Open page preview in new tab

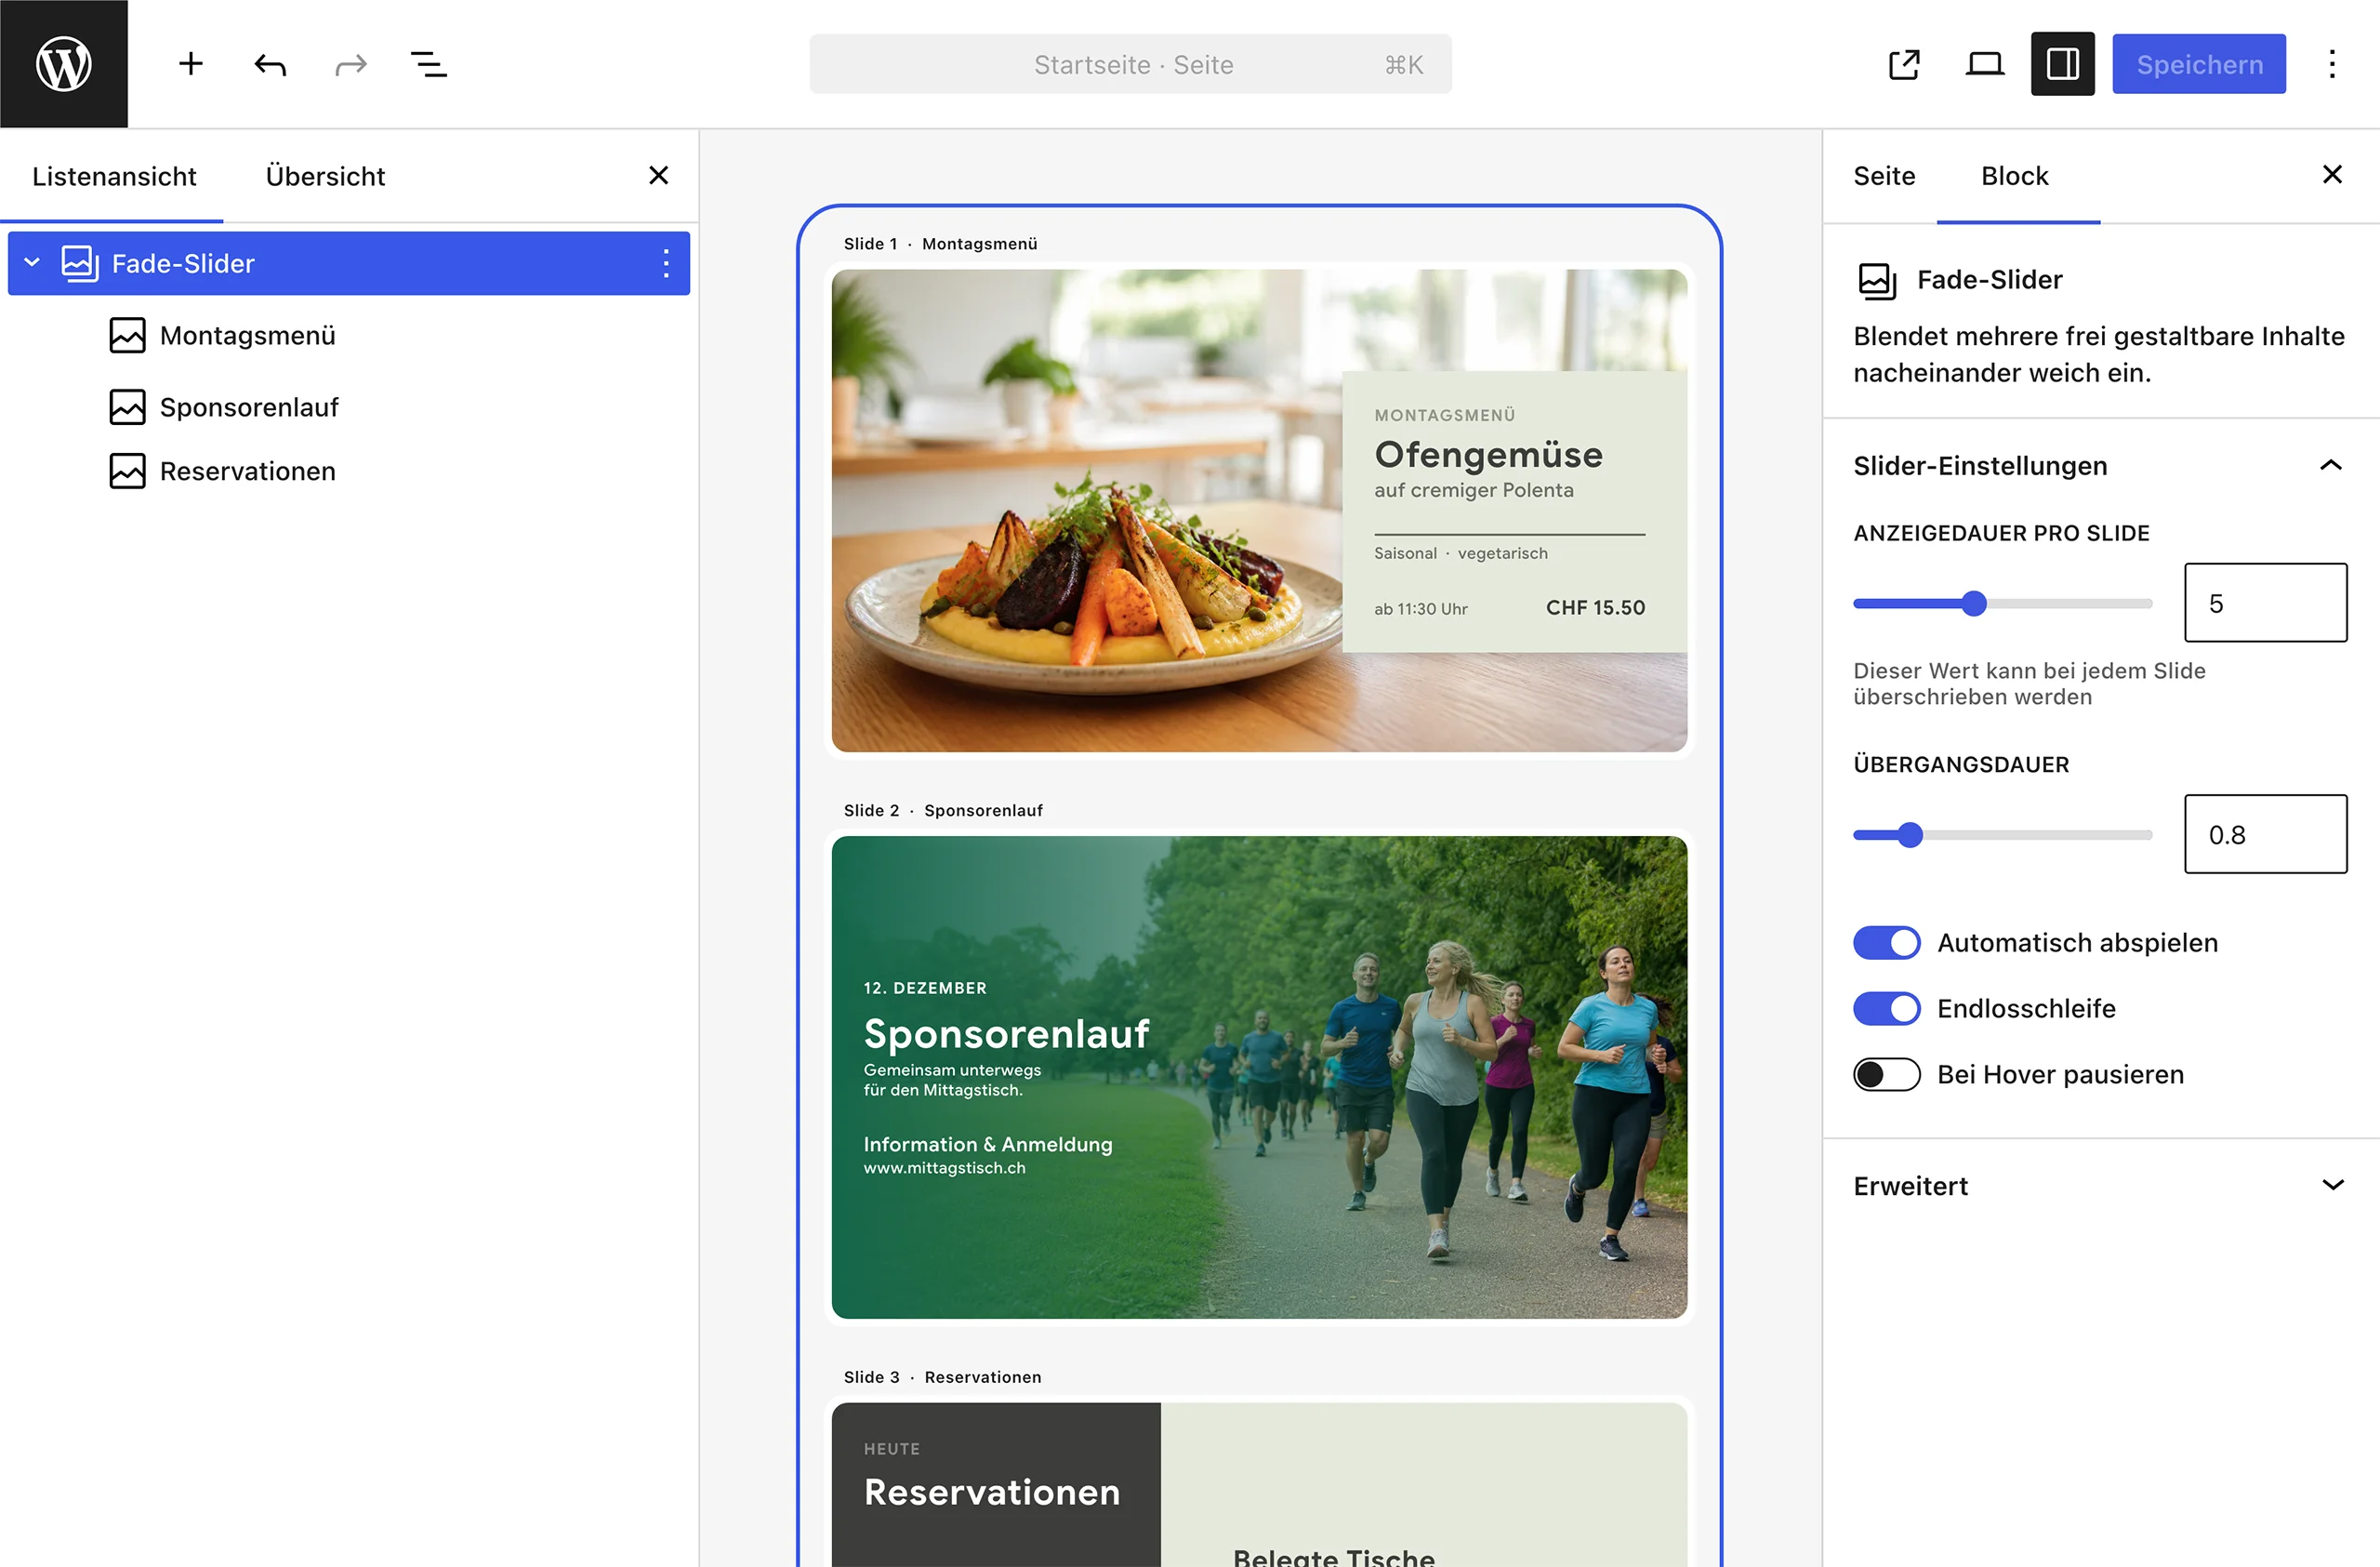pyautogui.click(x=1904, y=64)
